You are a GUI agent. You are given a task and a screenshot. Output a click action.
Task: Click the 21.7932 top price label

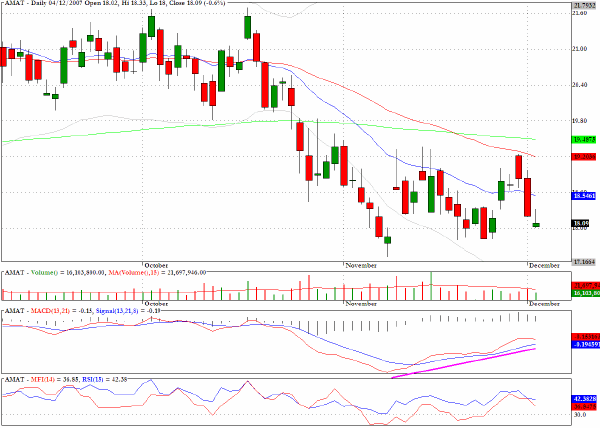(x=584, y=5)
